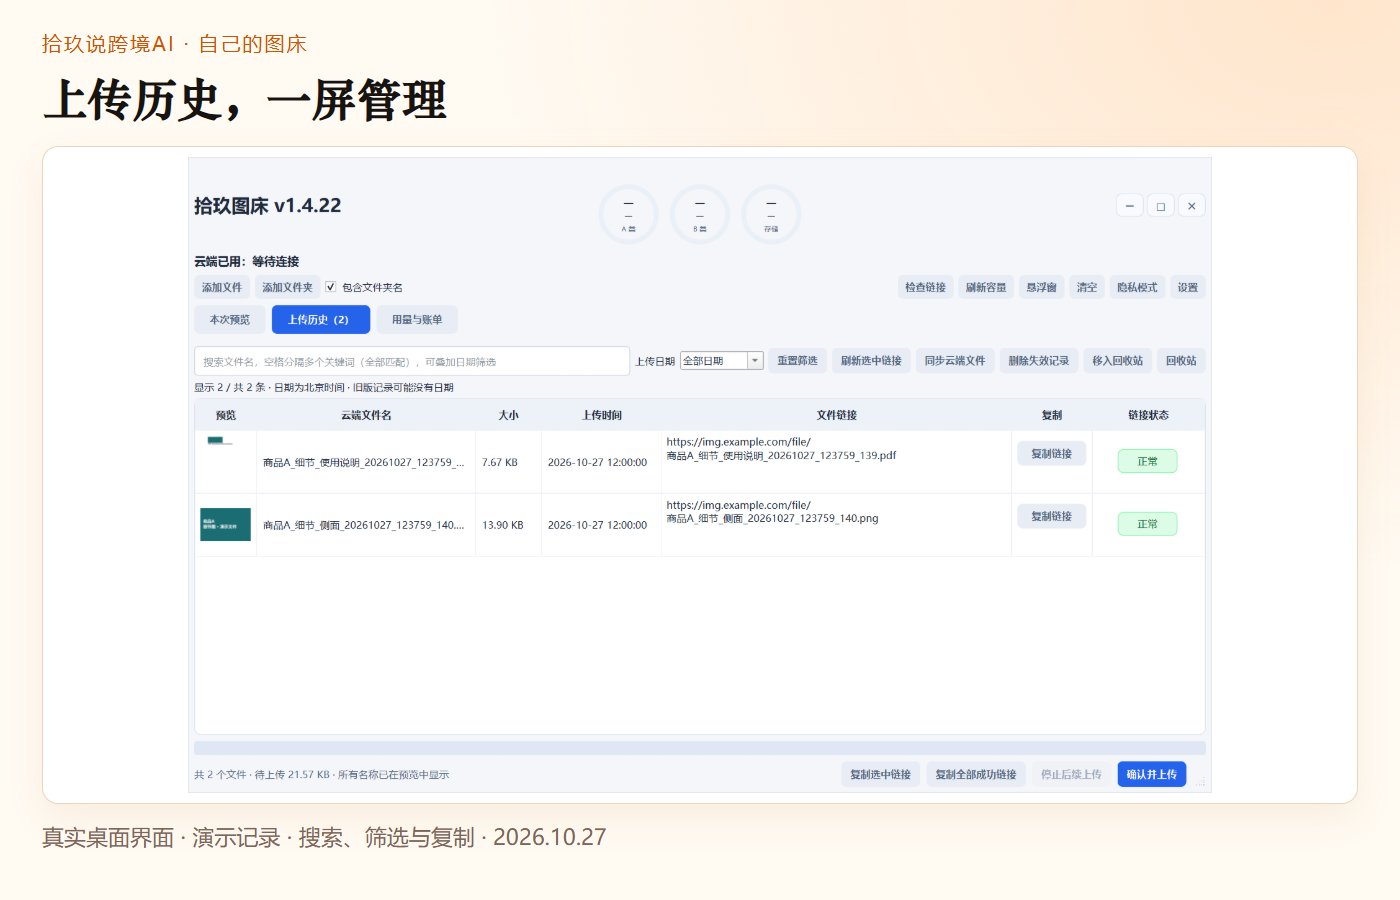Screen dimensions: 1400x900
Task: Click the bottom 复制选中链接 button
Action: coord(881,775)
